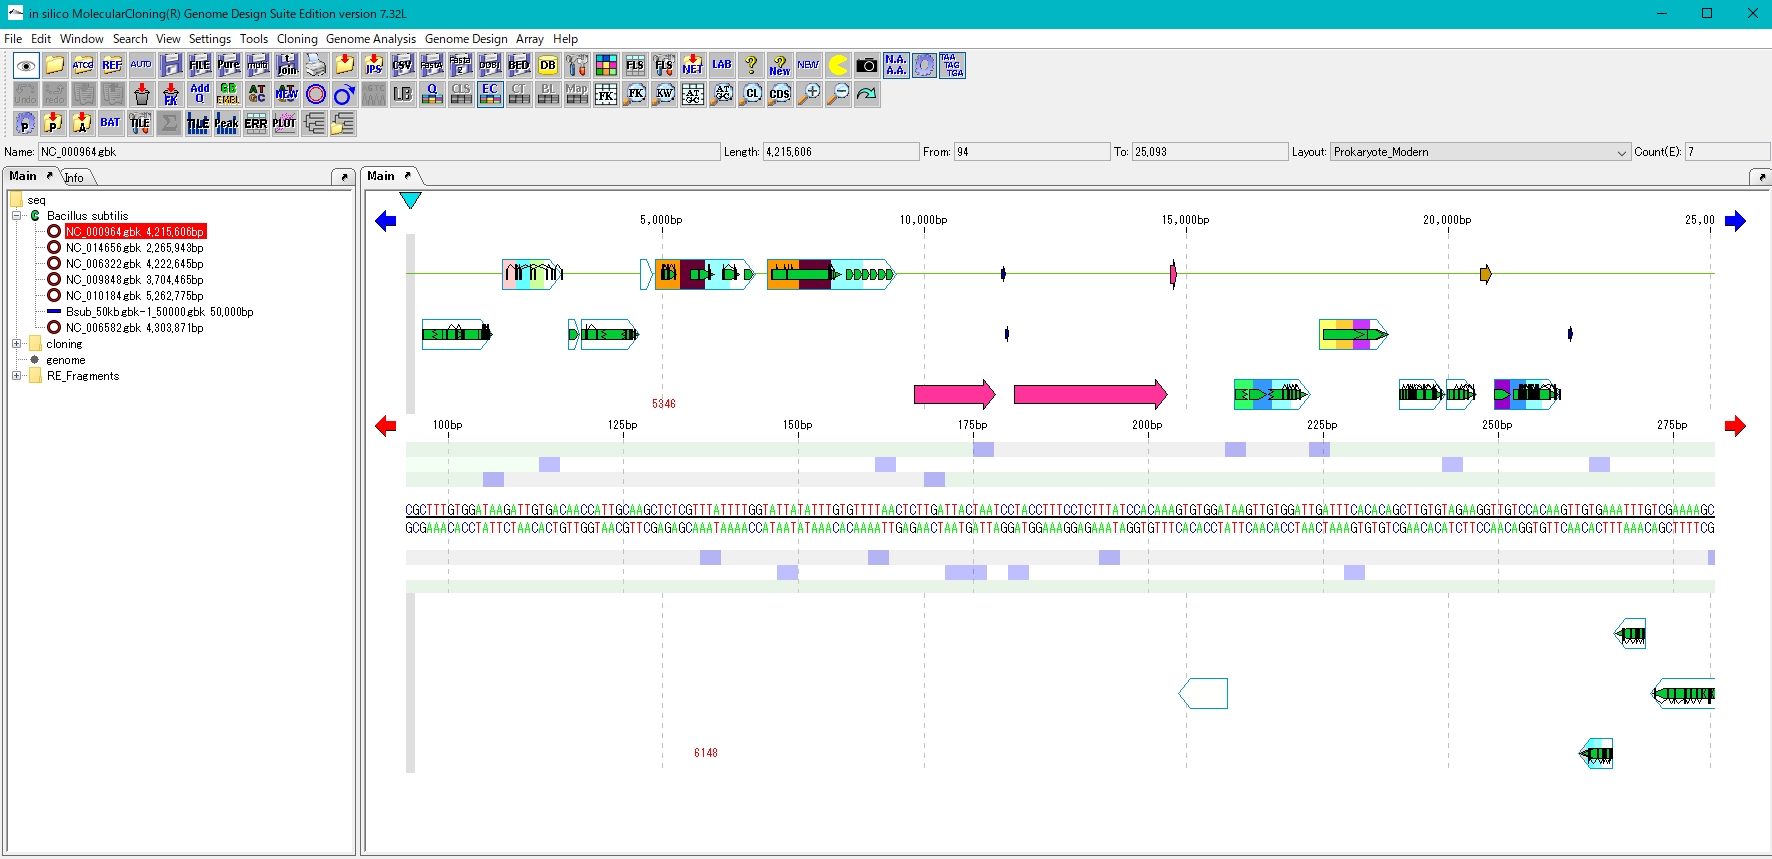Screen dimensions: 1772x859
Task: Click the camera snapshot icon
Action: click(867, 66)
